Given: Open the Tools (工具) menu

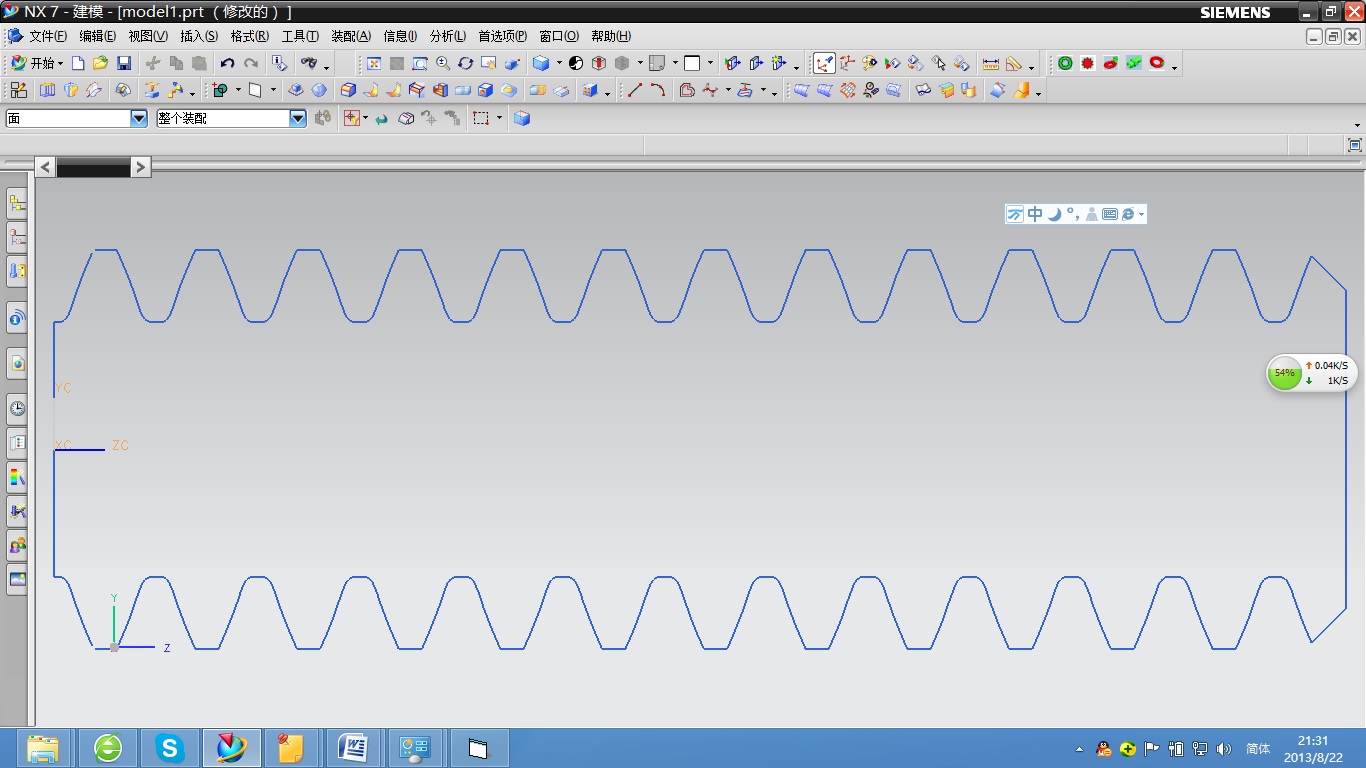Looking at the screenshot, I should point(300,36).
